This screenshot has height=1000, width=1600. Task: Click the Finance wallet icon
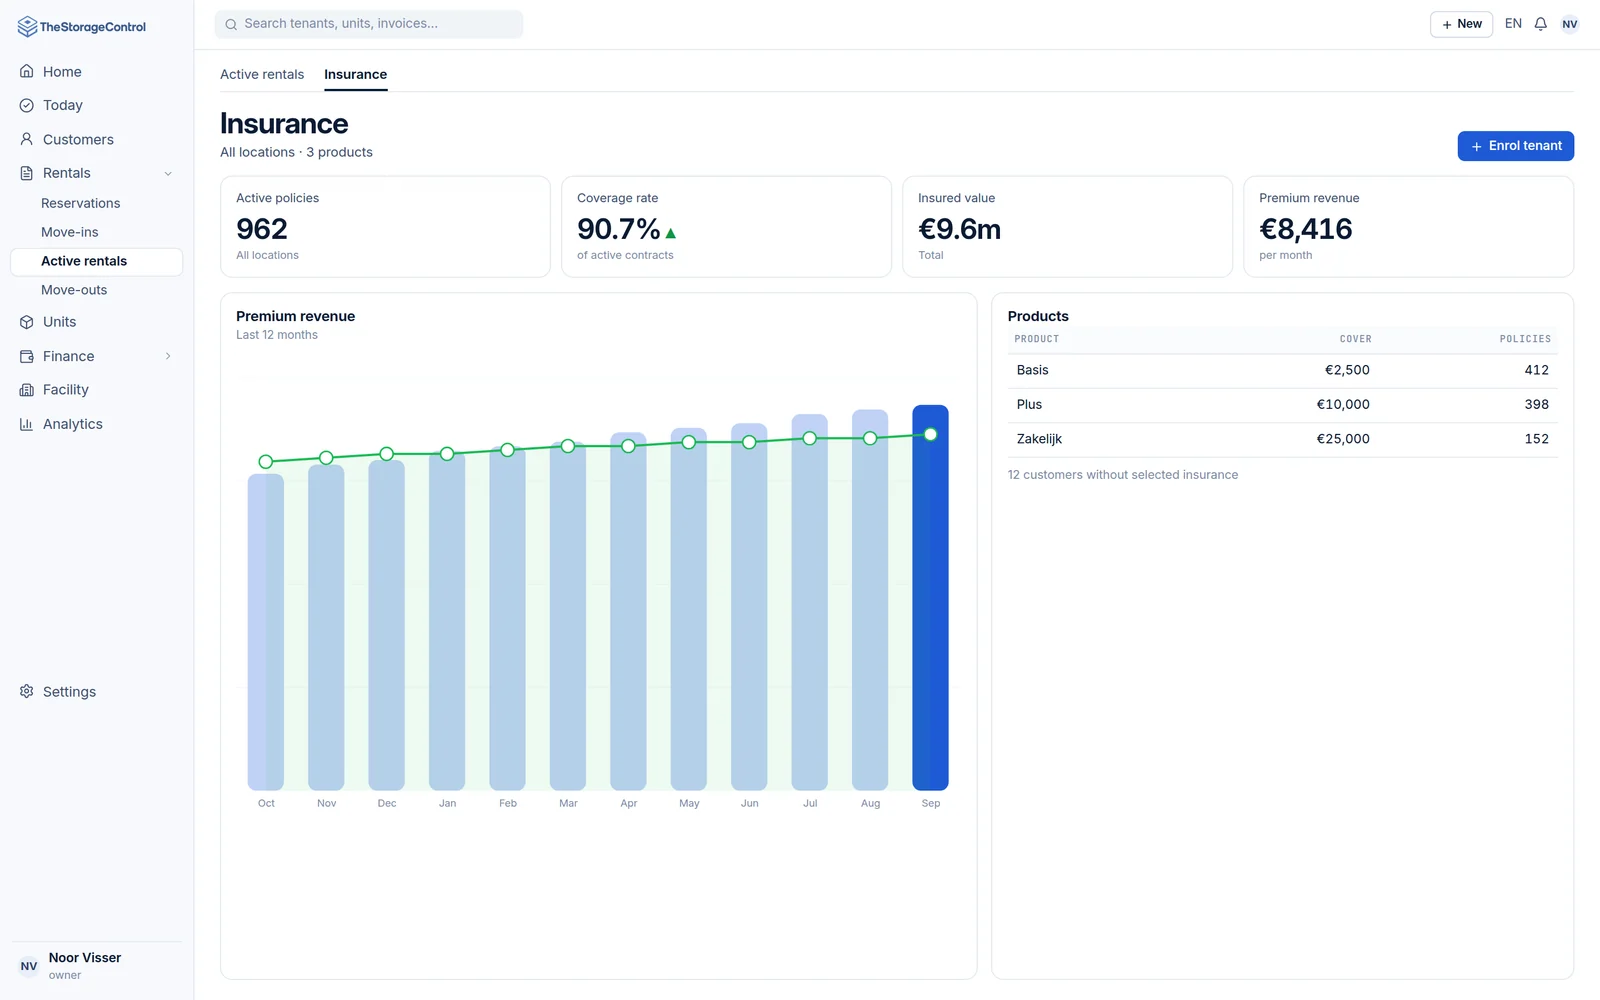click(27, 356)
